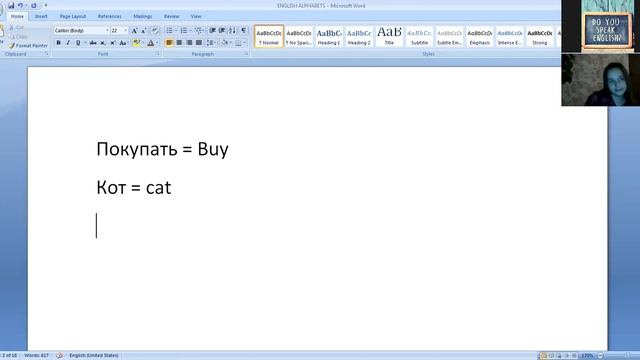Open the Page Layout tab
Image resolution: width=640 pixels, height=360 pixels.
73,16
